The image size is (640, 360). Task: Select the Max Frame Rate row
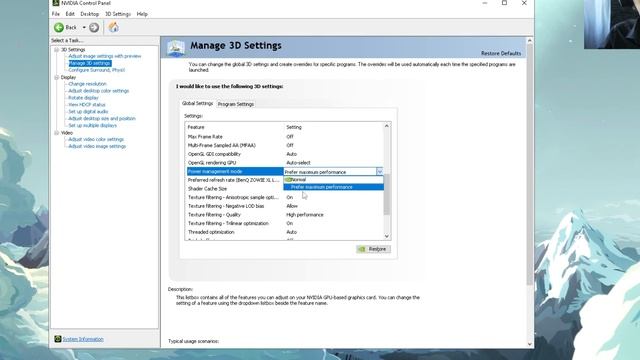point(285,137)
